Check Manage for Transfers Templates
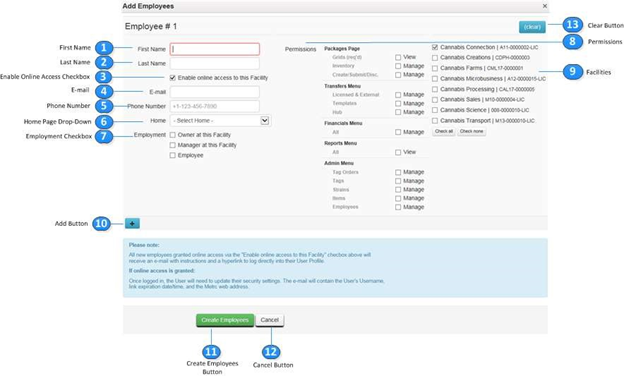 pos(398,103)
